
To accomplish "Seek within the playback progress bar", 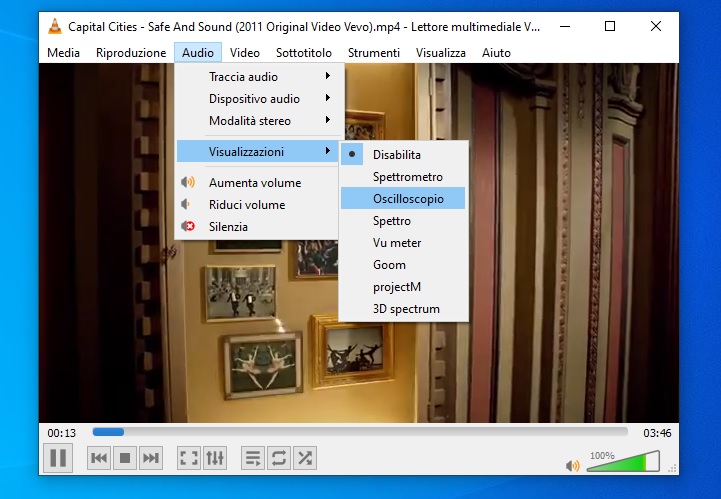I will [x=360, y=432].
